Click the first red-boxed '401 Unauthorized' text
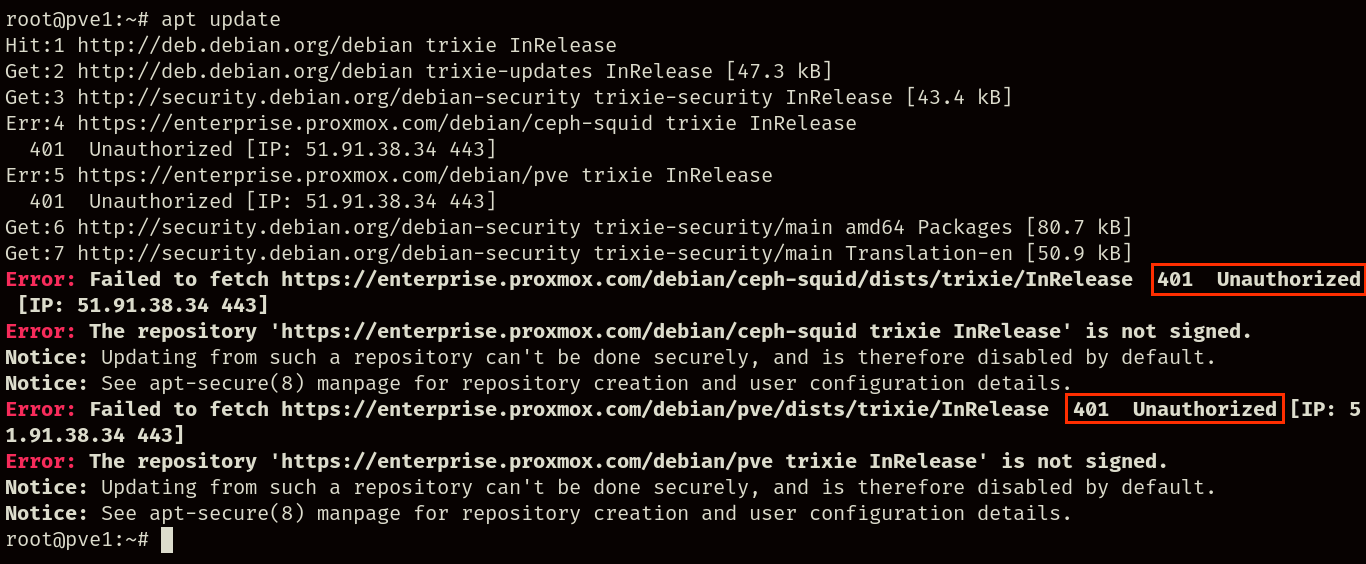 1258,280
